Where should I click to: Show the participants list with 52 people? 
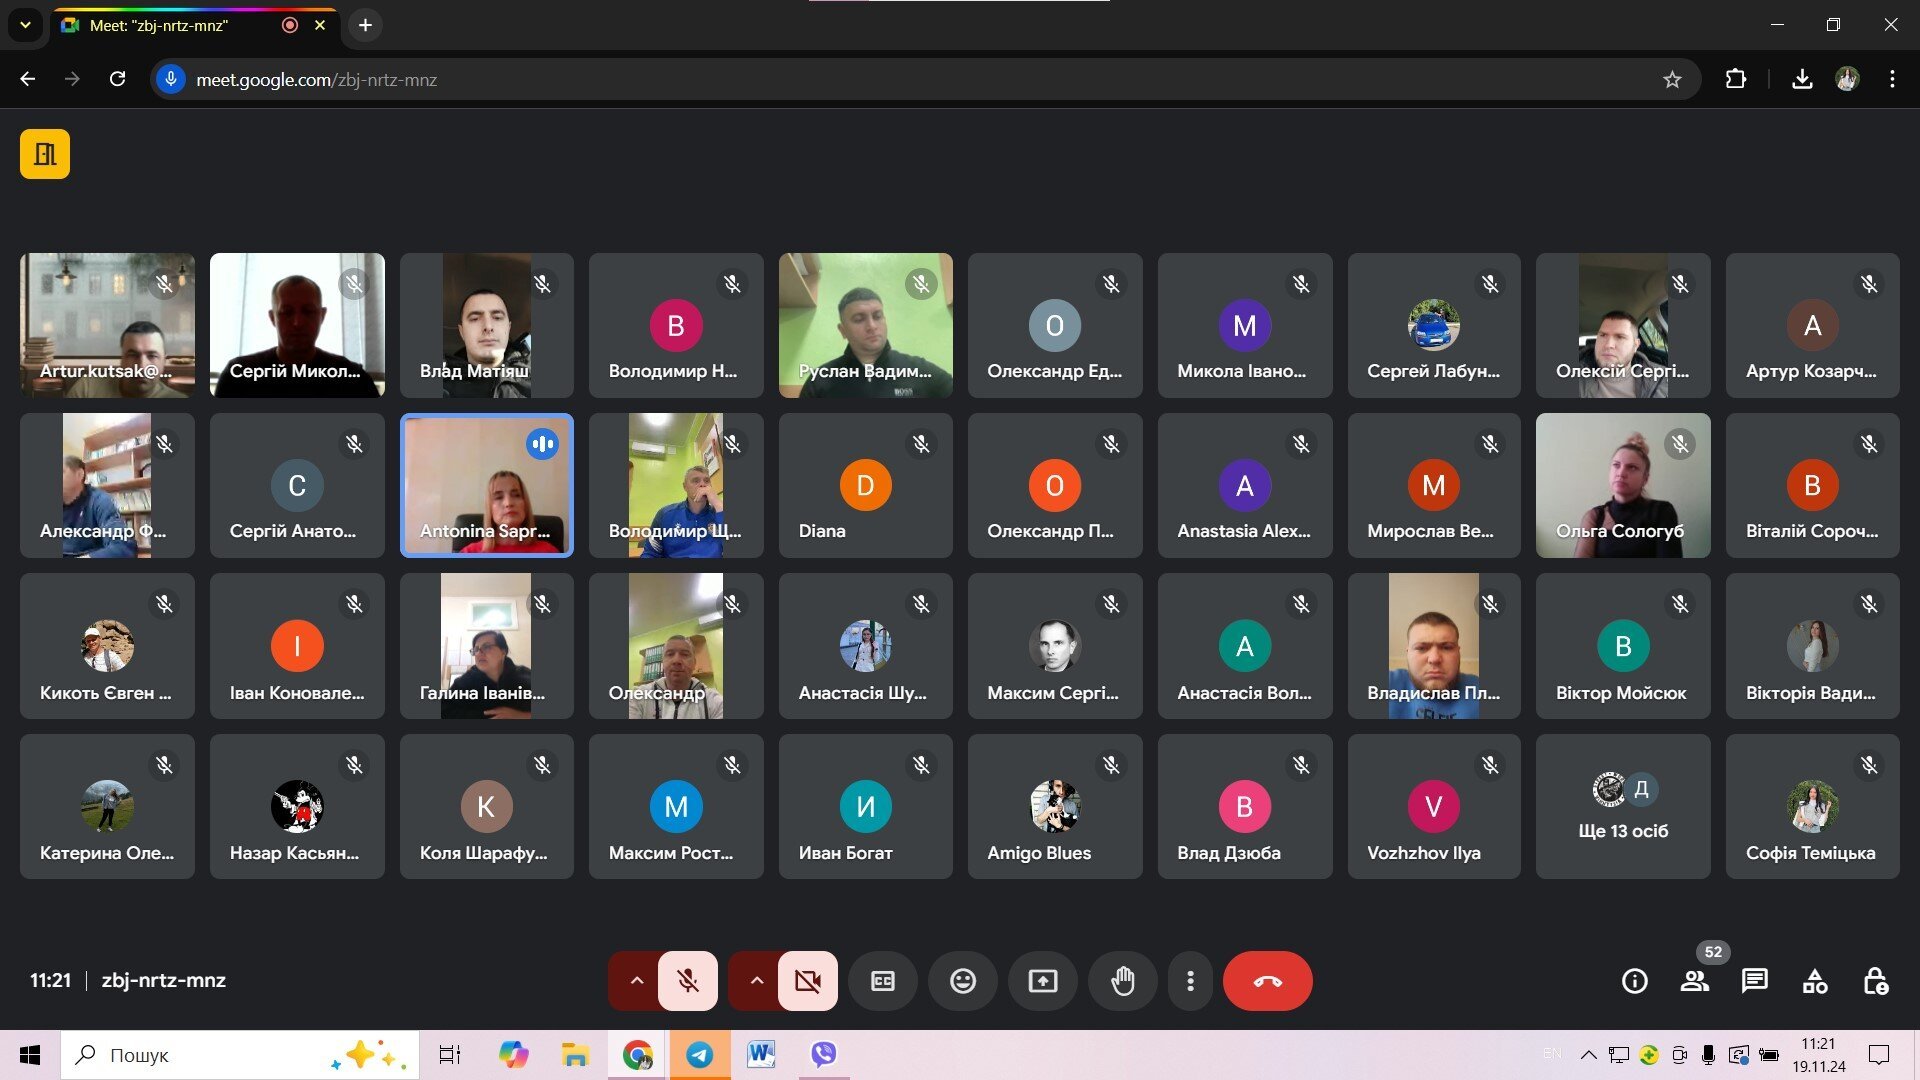(x=1695, y=981)
